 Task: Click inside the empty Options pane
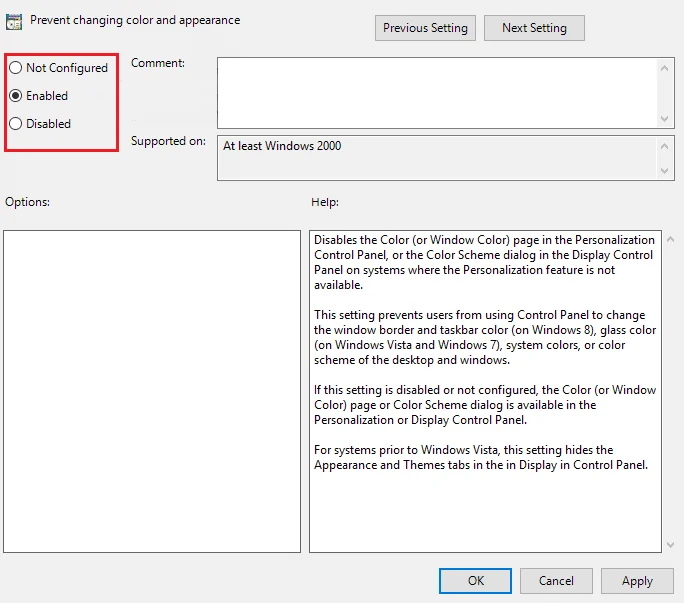click(x=152, y=391)
